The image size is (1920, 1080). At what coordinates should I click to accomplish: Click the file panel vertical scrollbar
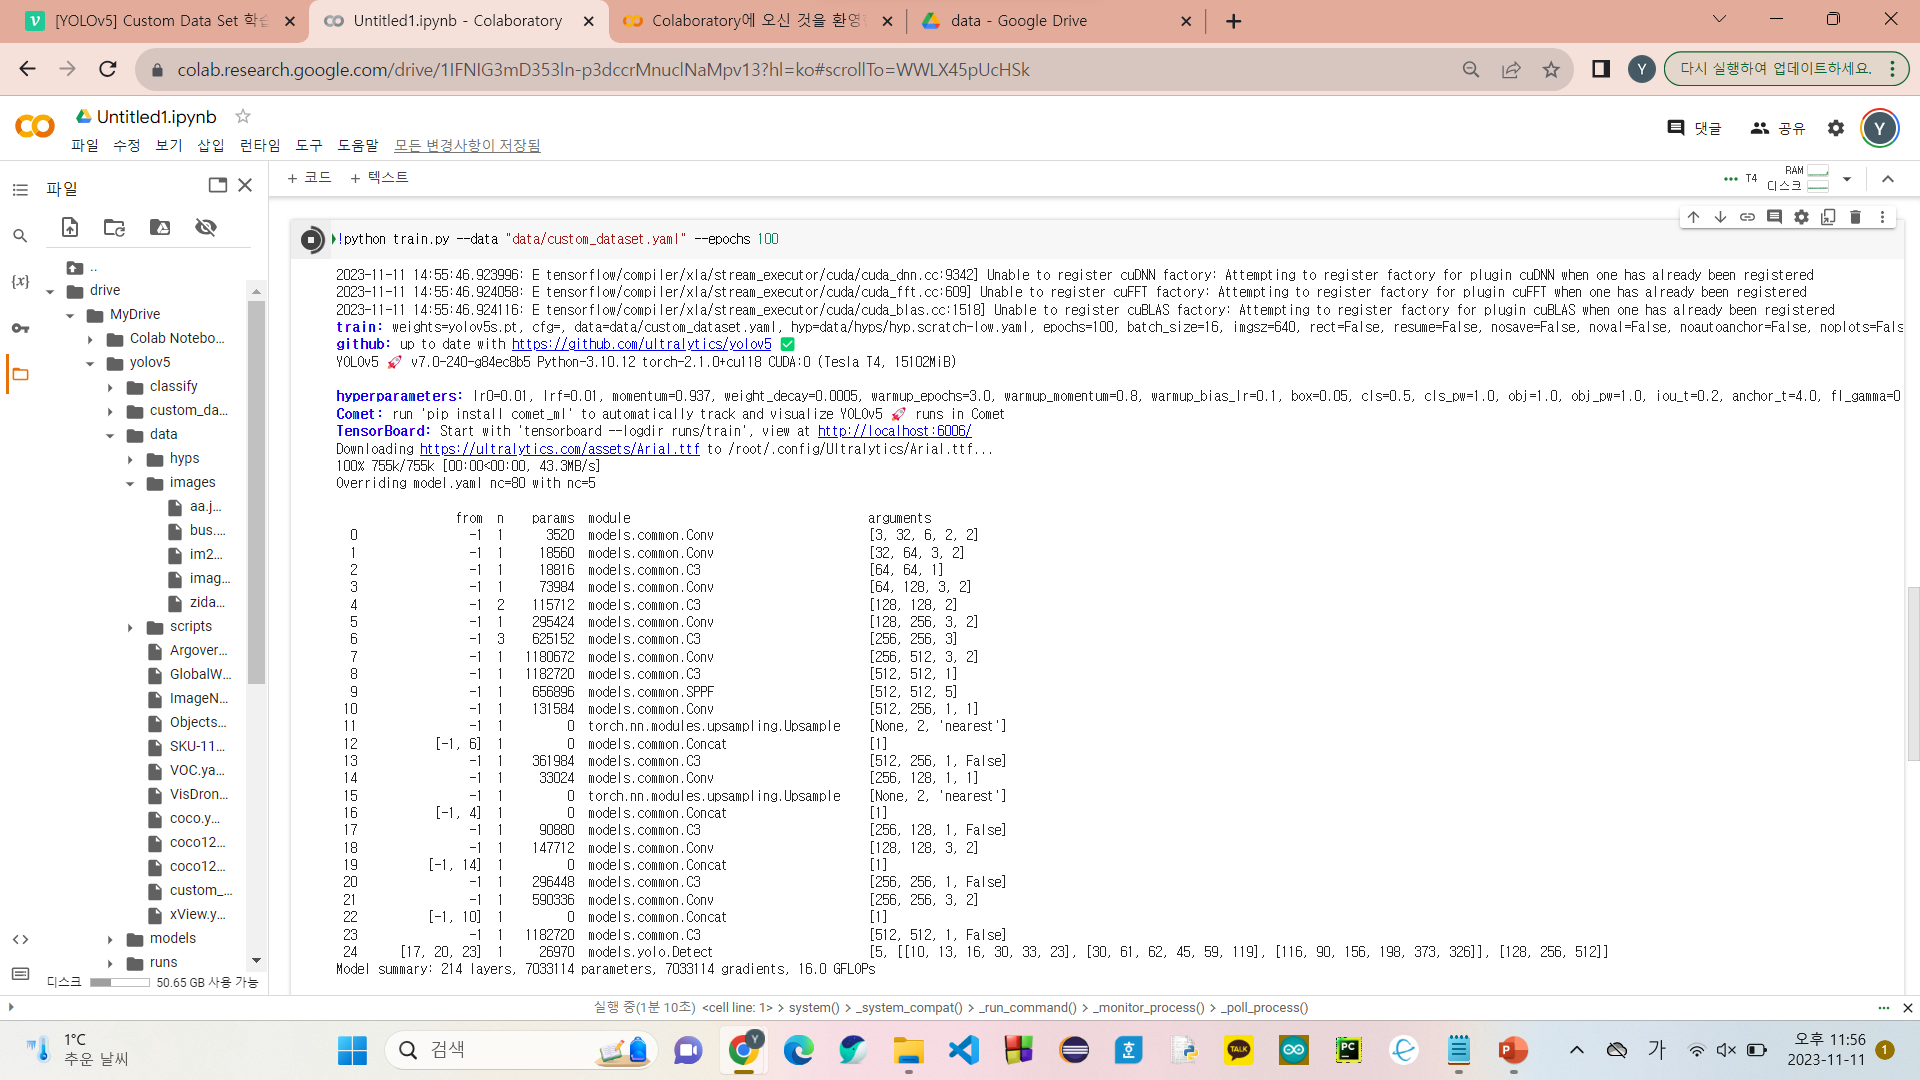[x=256, y=490]
